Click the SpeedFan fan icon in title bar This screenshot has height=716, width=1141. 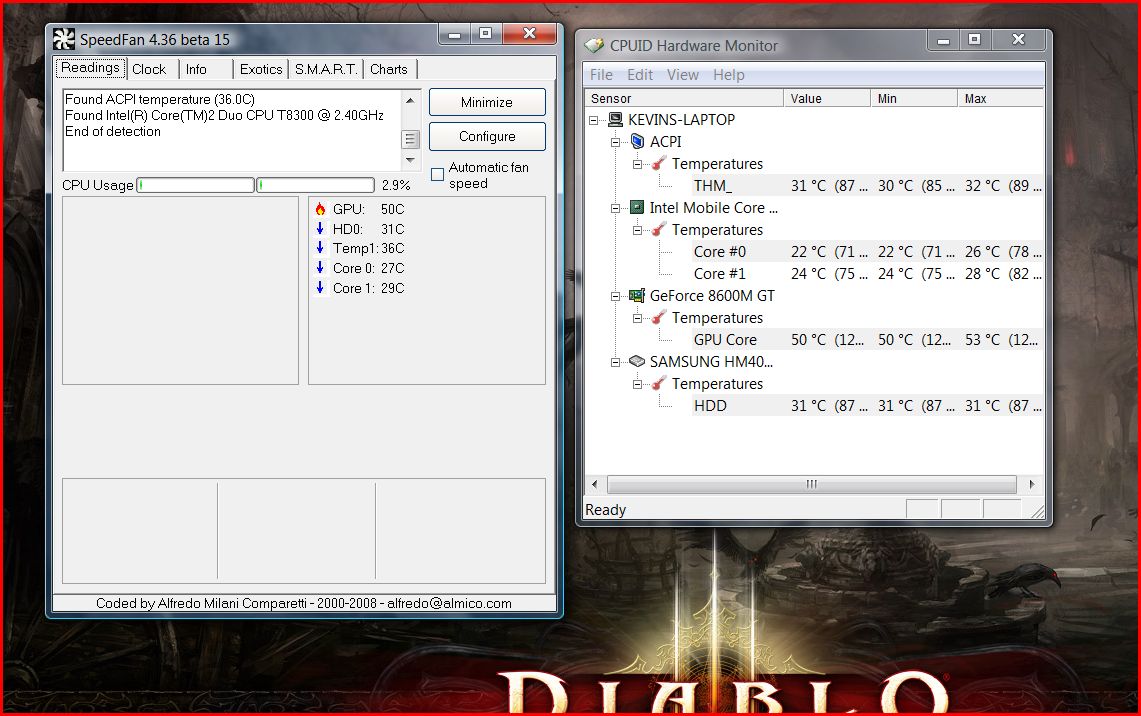click(64, 39)
